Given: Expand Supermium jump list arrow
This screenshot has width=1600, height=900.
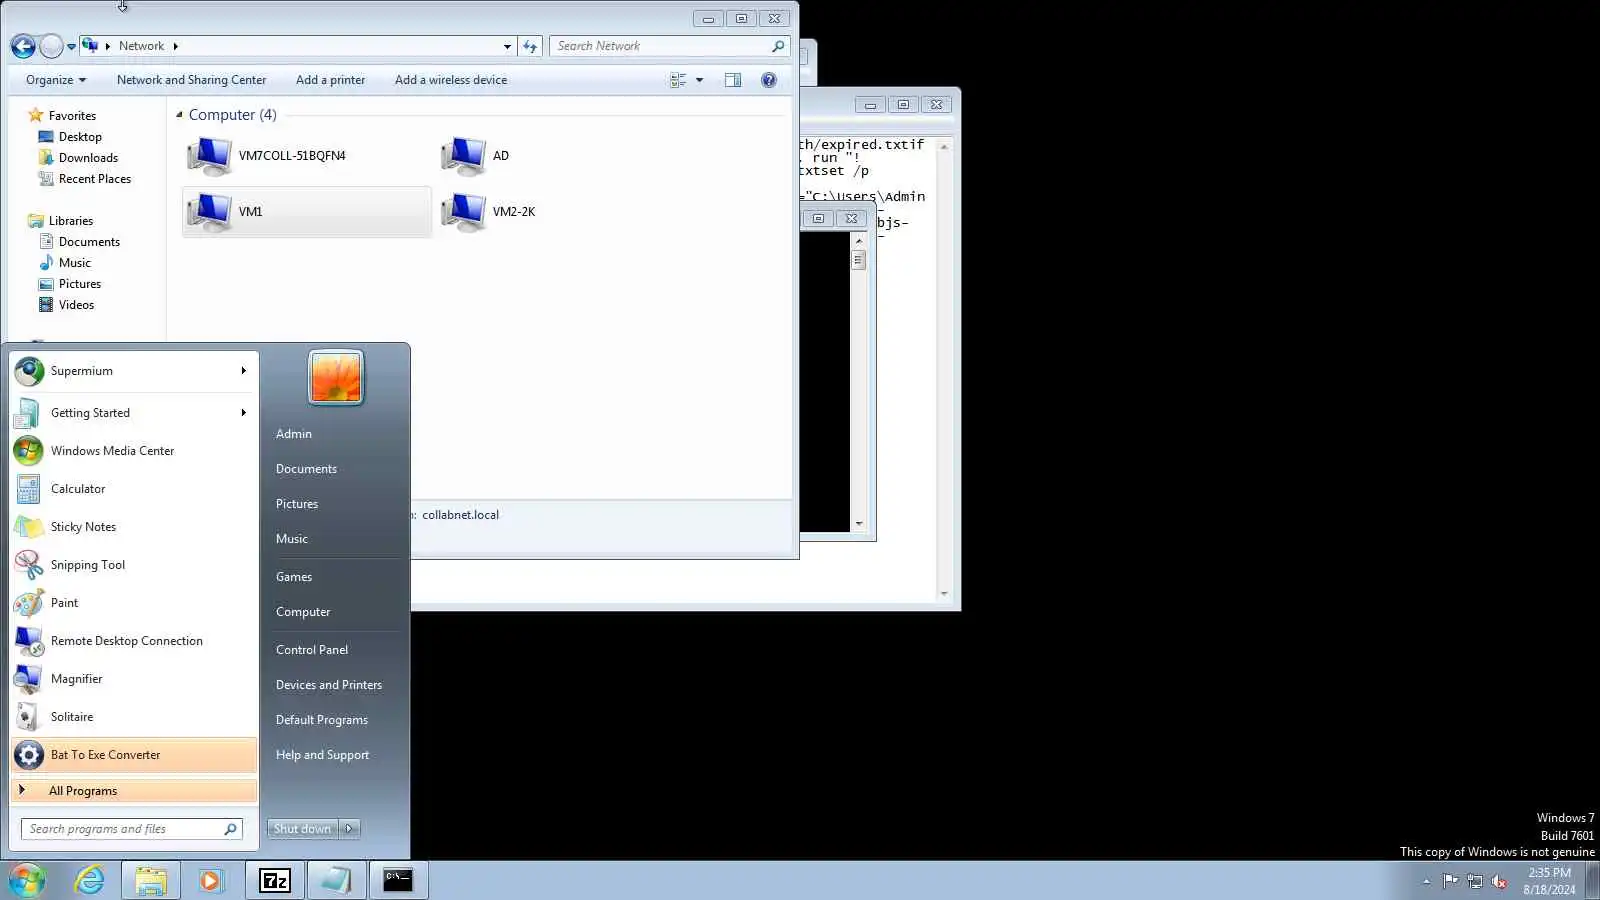Looking at the screenshot, I should (x=243, y=371).
